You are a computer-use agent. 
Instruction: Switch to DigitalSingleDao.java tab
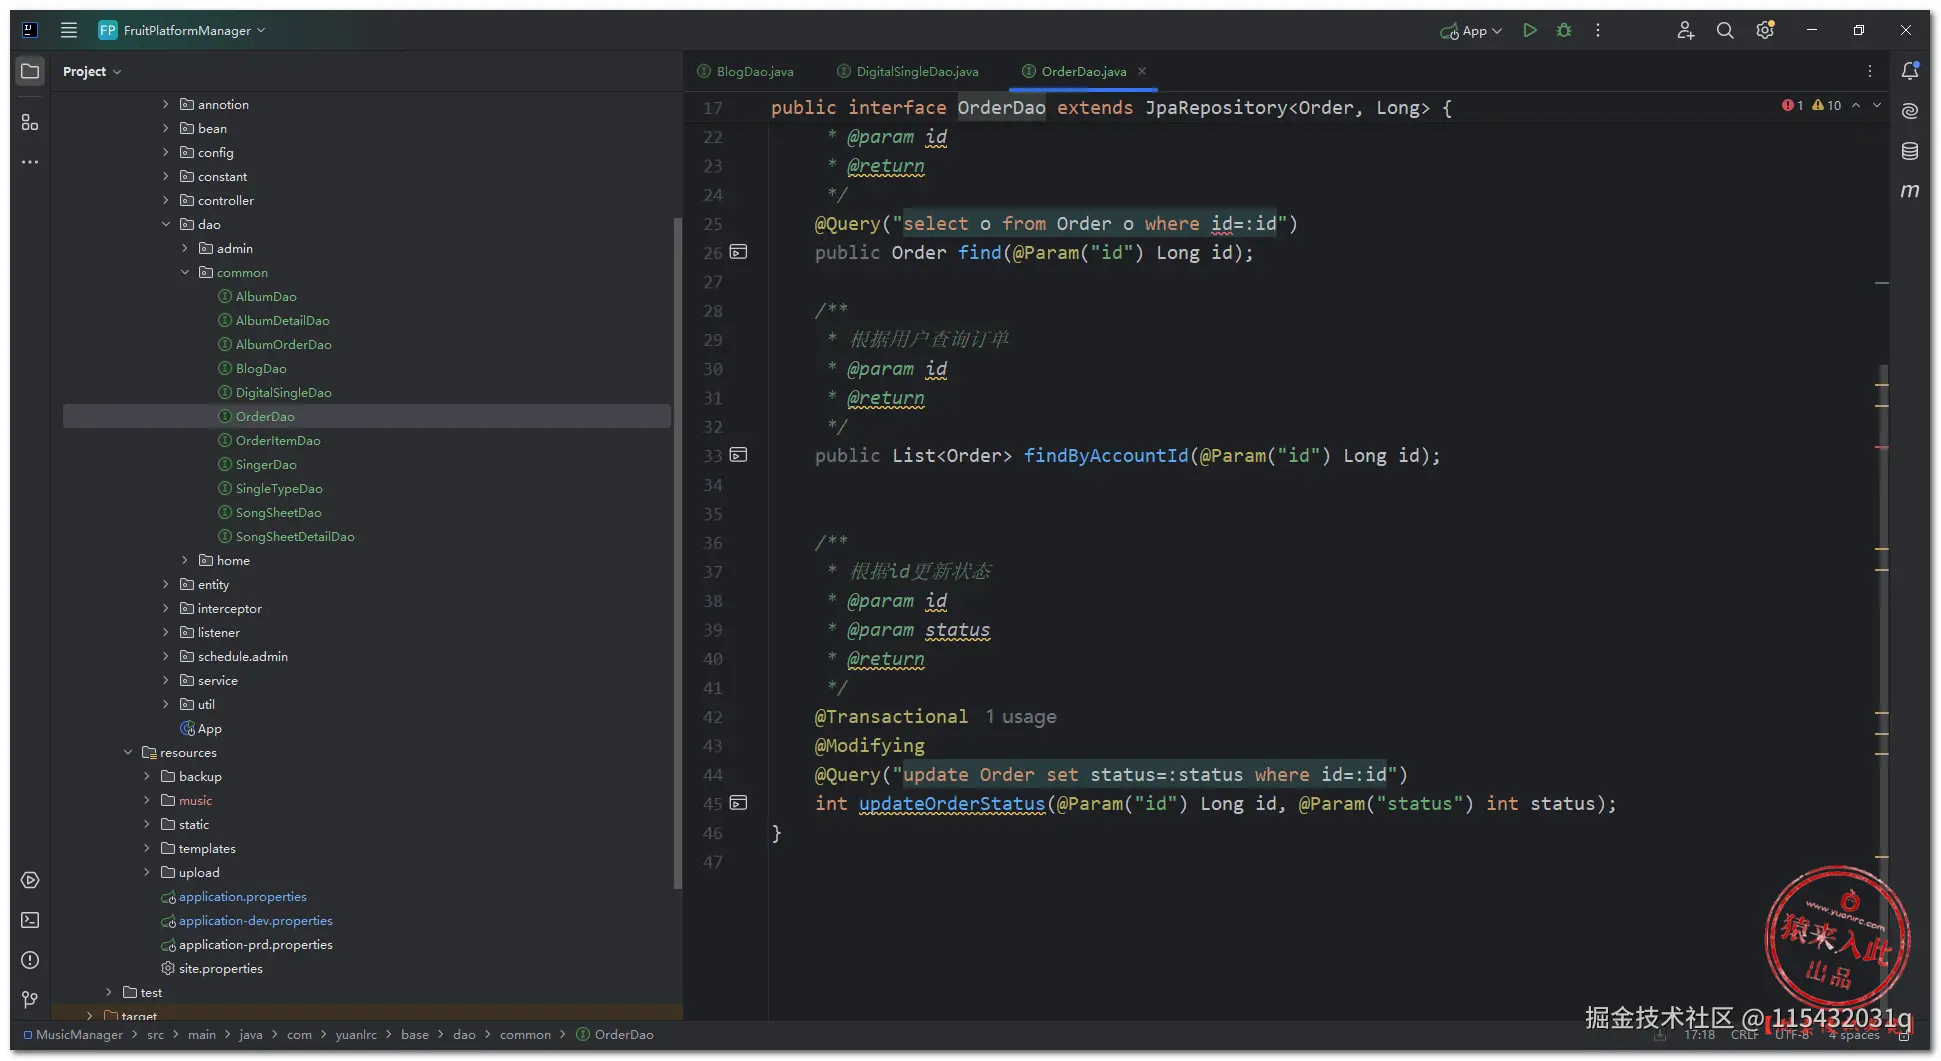click(908, 71)
